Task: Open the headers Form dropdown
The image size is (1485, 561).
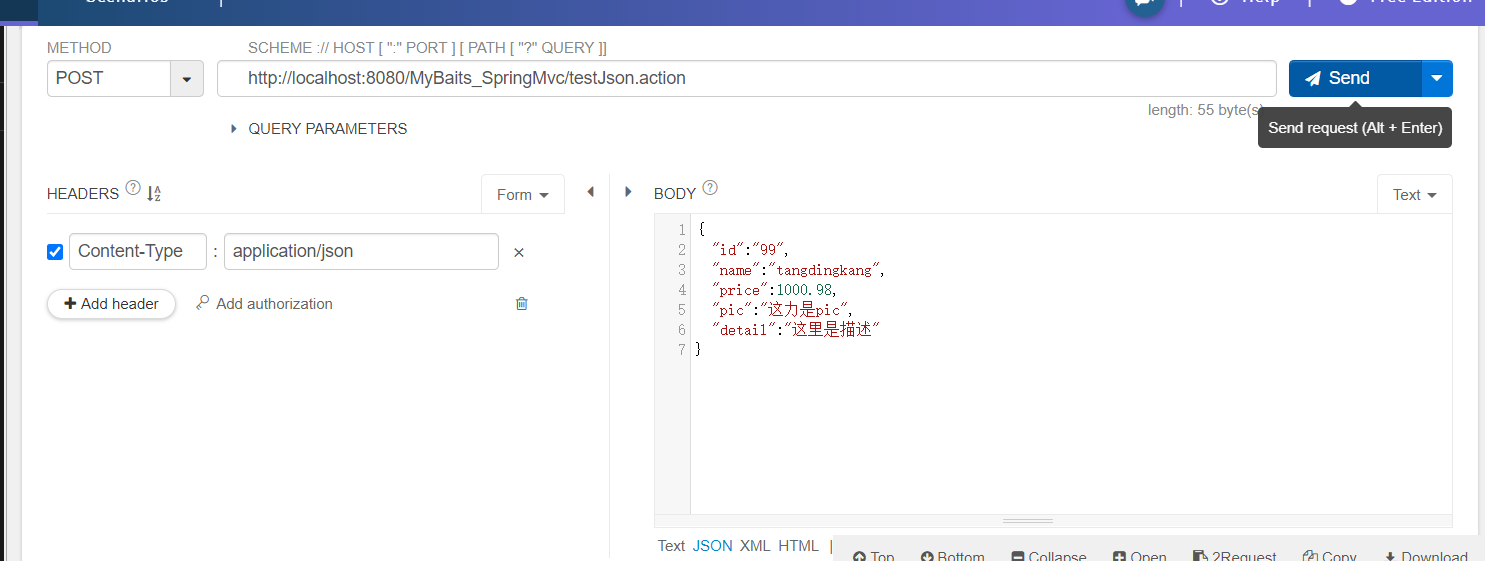Action: tap(523, 195)
